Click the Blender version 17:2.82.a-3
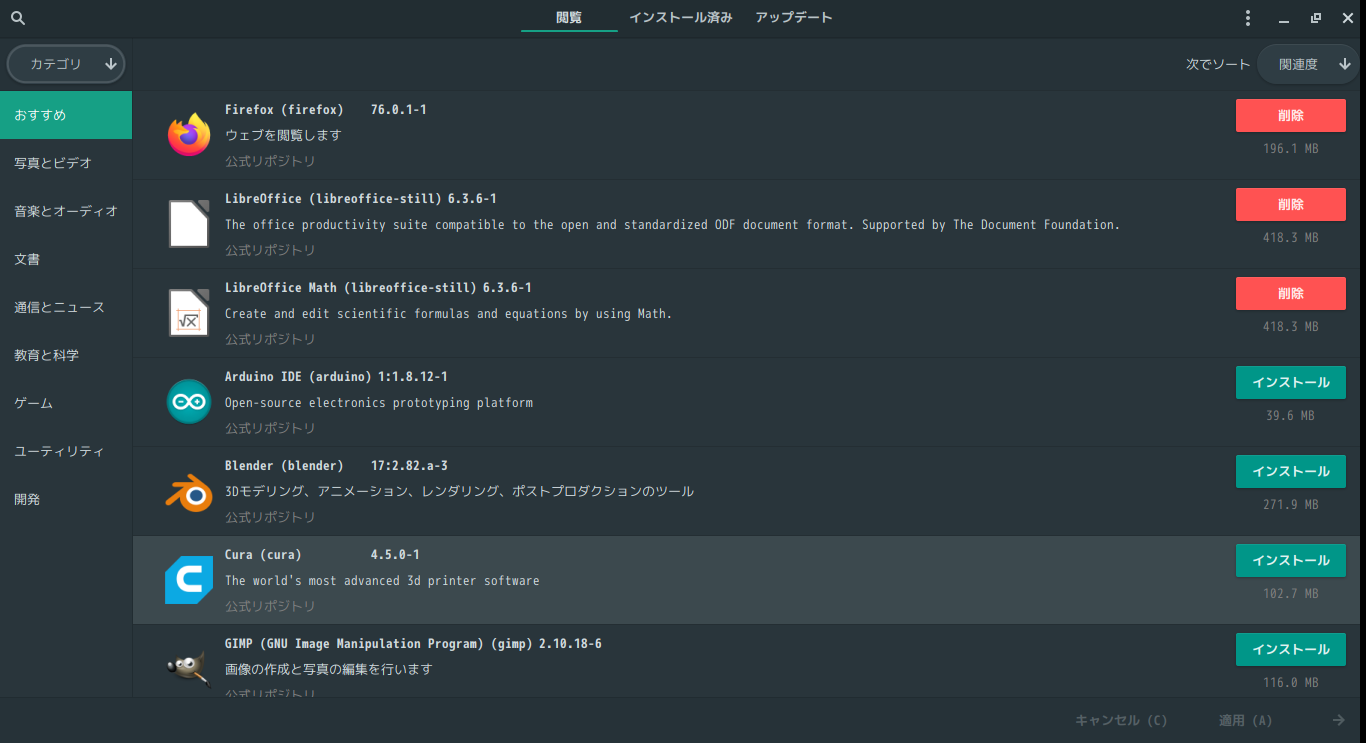 (x=409, y=465)
